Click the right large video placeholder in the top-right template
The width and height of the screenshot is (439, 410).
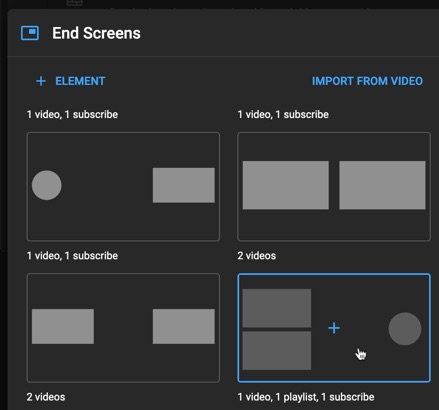pyautogui.click(x=382, y=185)
